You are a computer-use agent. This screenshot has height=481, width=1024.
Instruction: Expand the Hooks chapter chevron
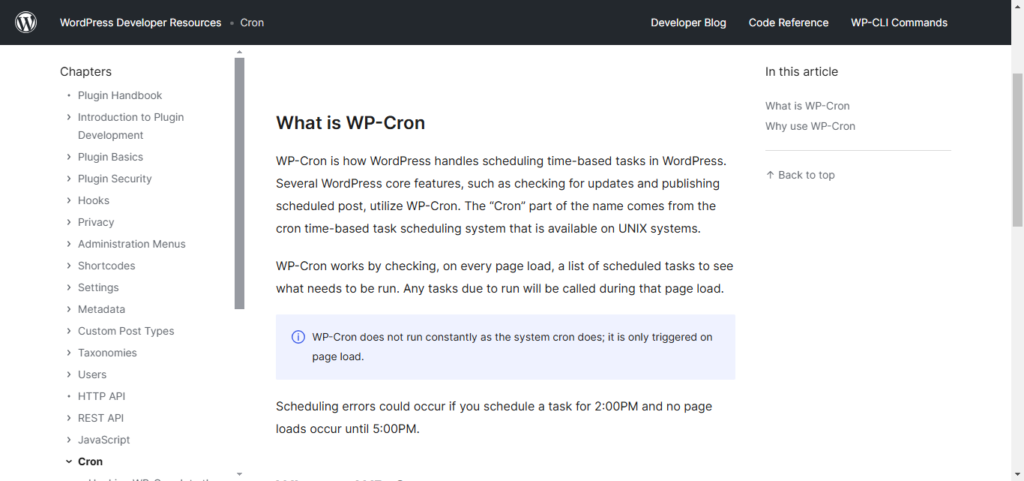68,201
